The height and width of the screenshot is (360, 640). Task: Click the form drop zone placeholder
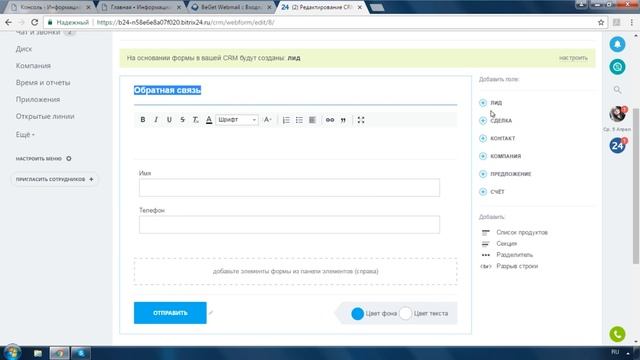point(296,271)
